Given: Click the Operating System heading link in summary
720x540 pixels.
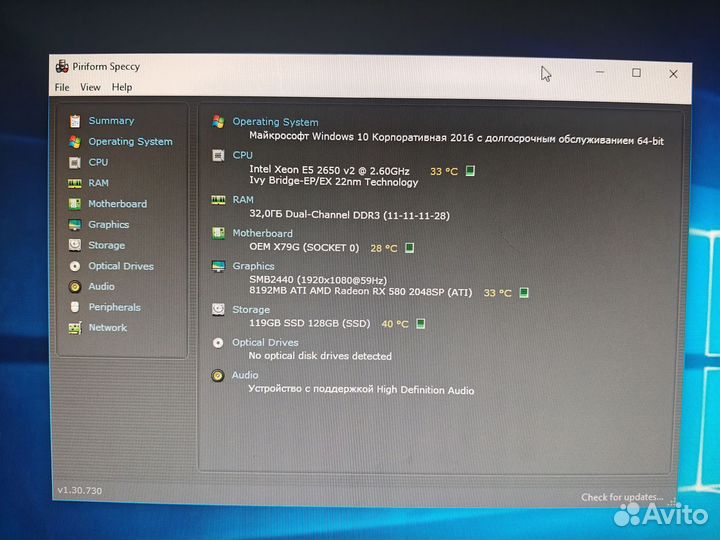Looking at the screenshot, I should click(275, 122).
